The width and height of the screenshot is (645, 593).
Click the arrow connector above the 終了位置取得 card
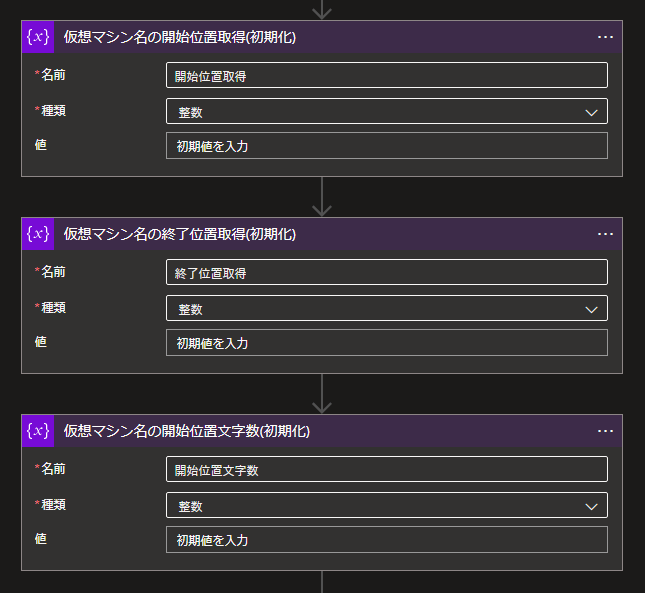click(x=322, y=197)
